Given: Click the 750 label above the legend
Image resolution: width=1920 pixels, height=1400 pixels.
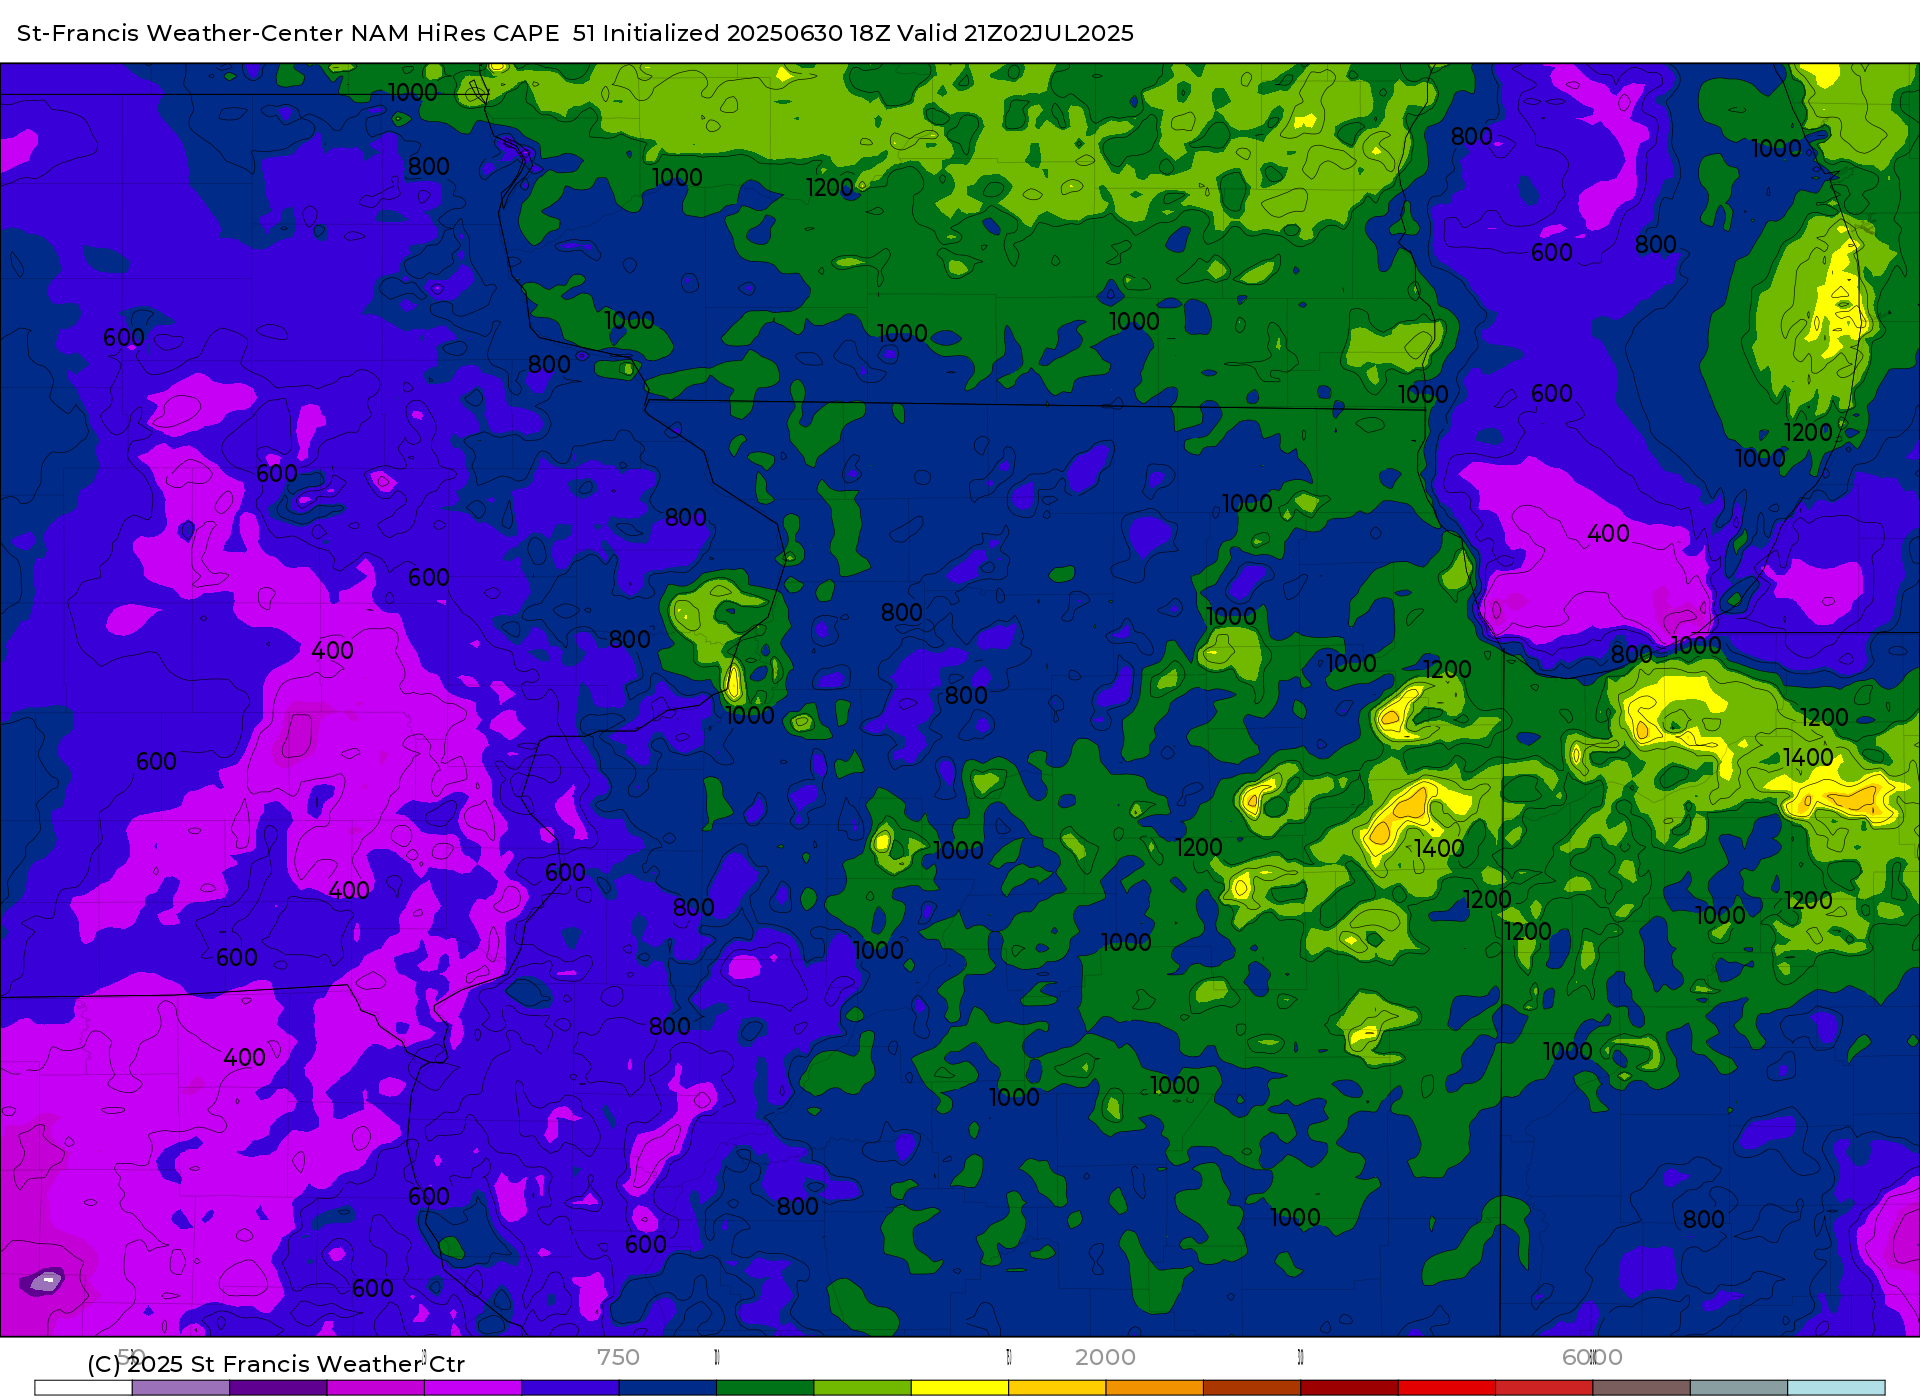Looking at the screenshot, I should coord(618,1357).
